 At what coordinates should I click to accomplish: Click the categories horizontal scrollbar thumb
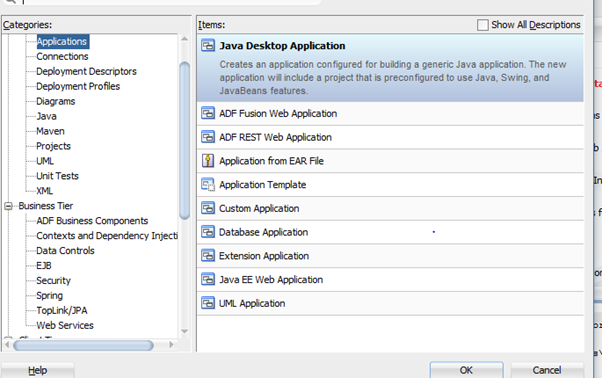(x=83, y=346)
